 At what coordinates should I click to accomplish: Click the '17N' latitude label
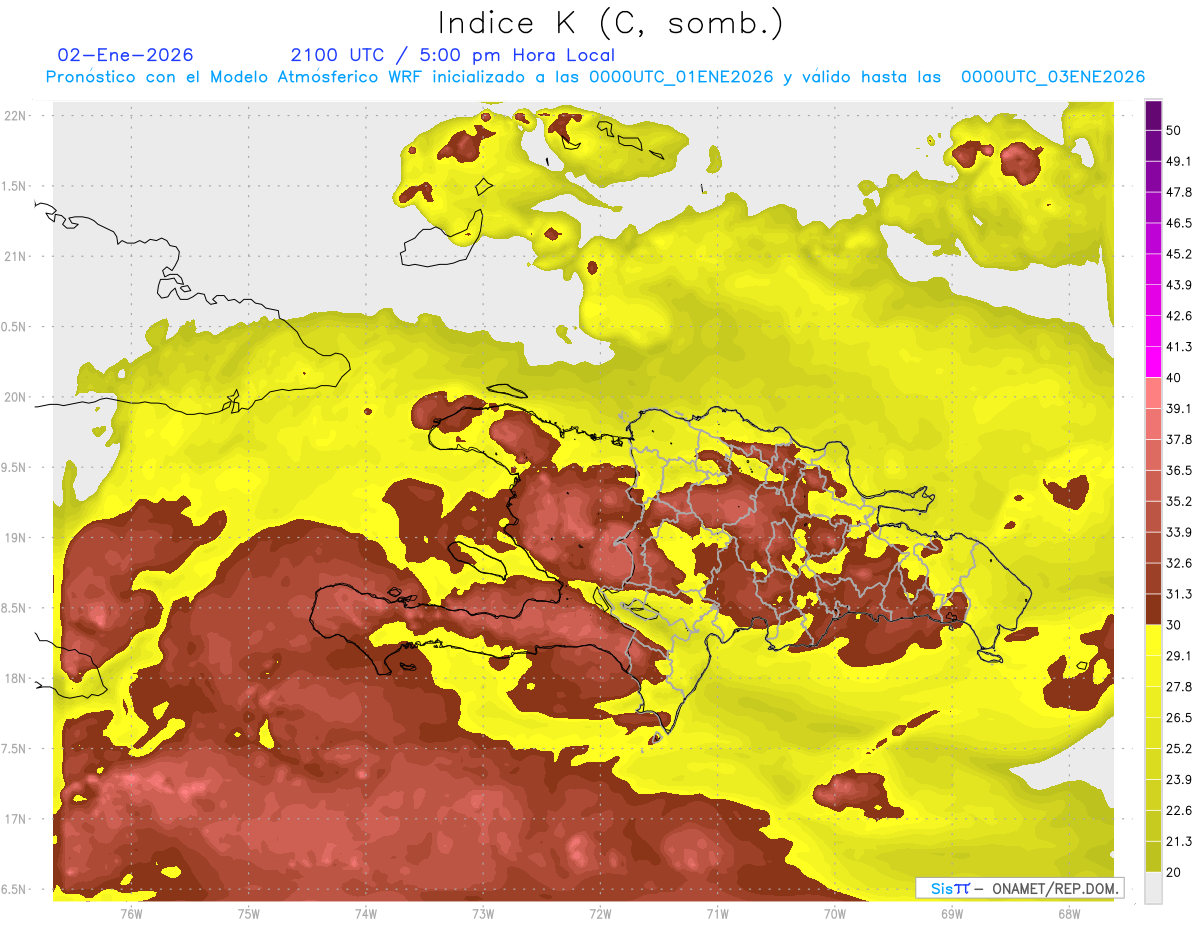pyautogui.click(x=16, y=819)
